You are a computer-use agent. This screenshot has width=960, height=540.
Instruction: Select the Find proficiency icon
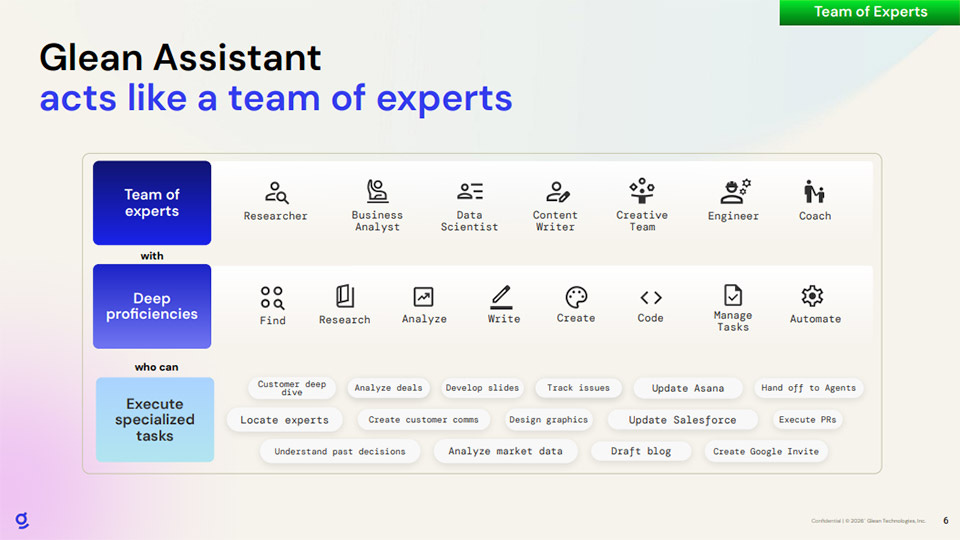pyautogui.click(x=272, y=298)
